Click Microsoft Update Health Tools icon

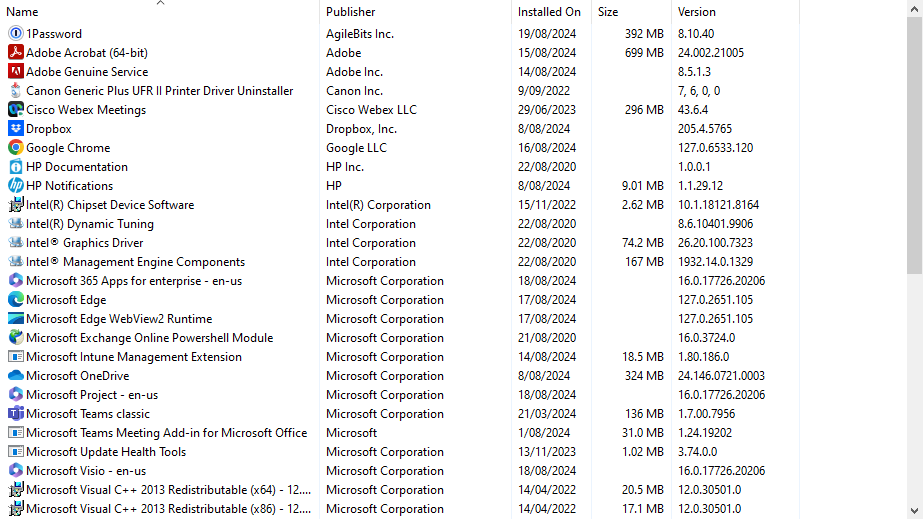(15, 452)
